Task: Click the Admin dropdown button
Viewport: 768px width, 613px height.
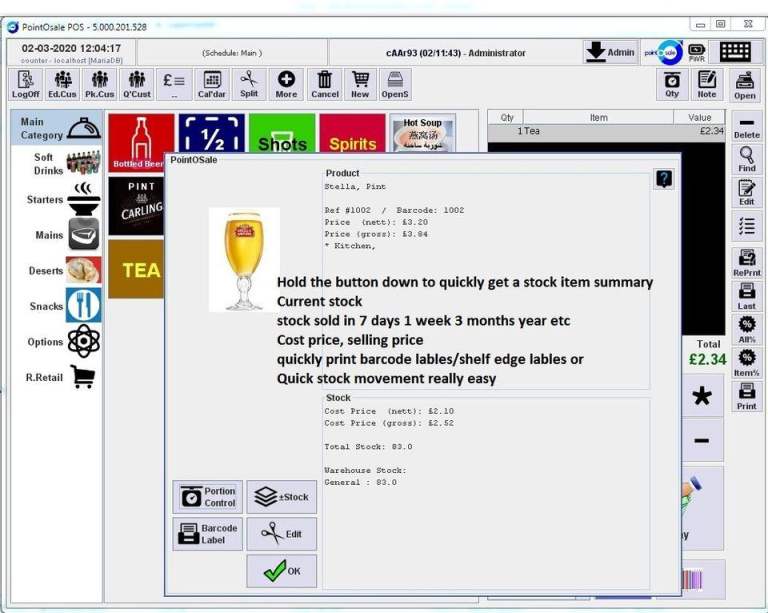Action: coord(610,52)
